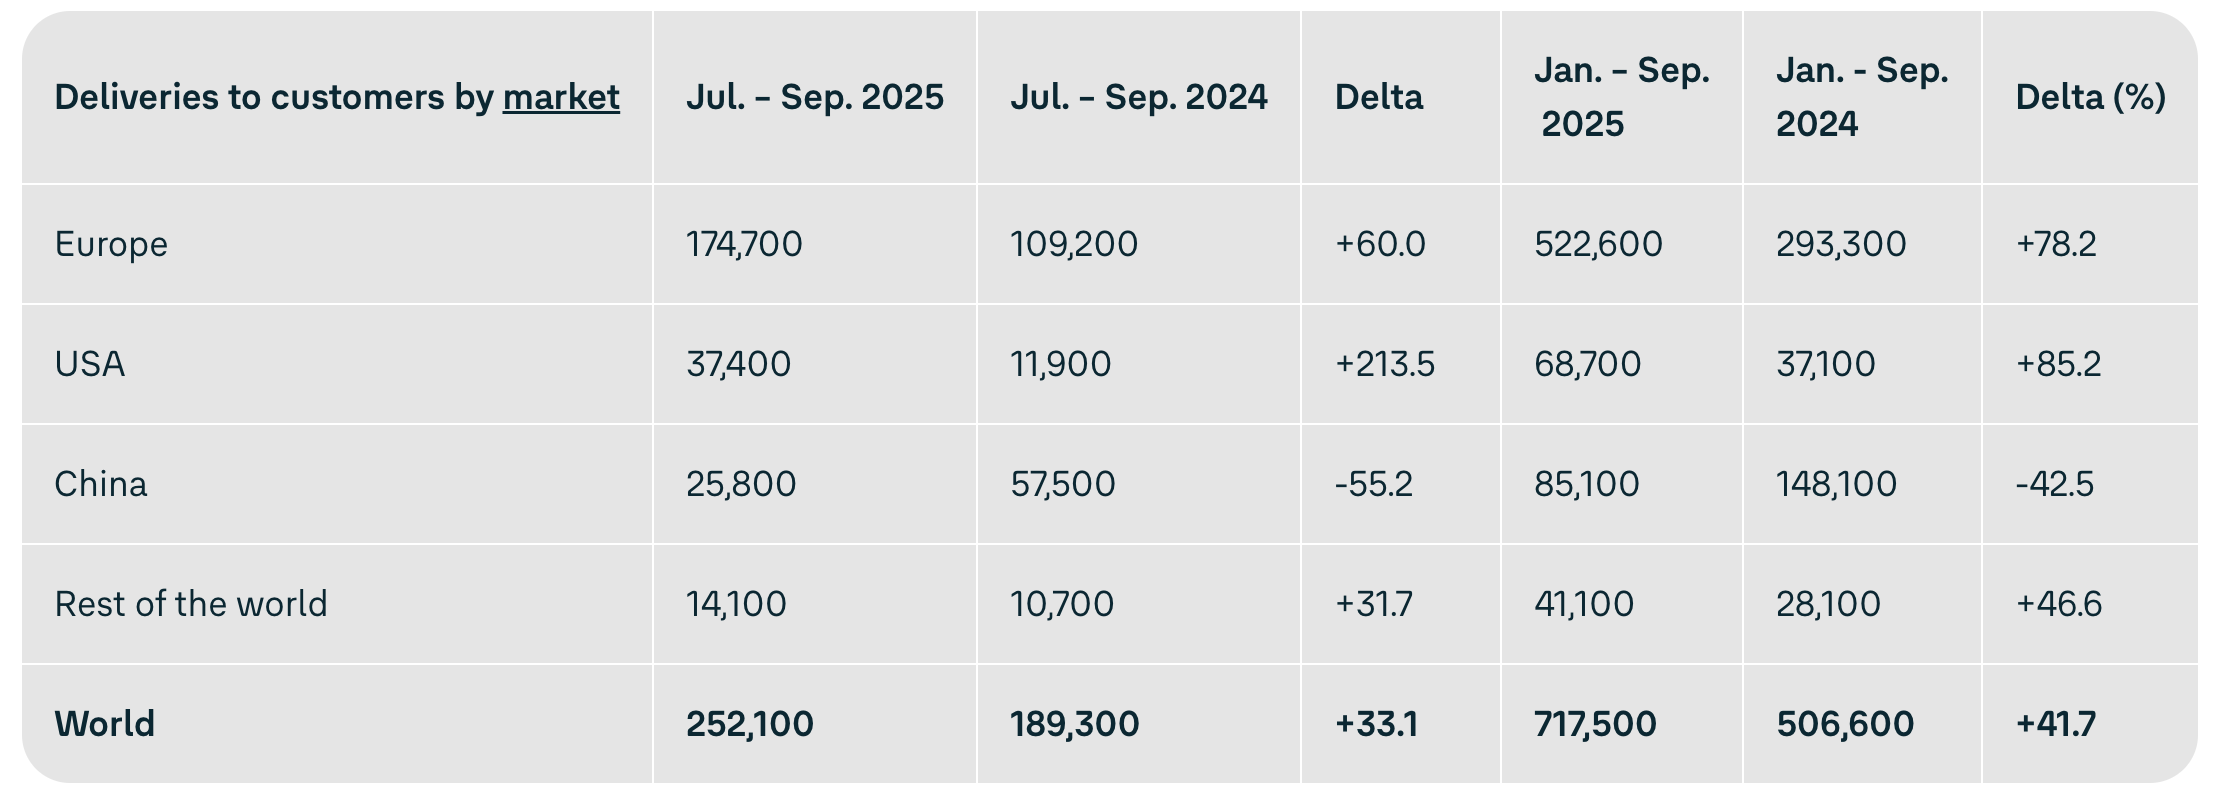Click the Rest of the world value 10,700

pos(1061,604)
